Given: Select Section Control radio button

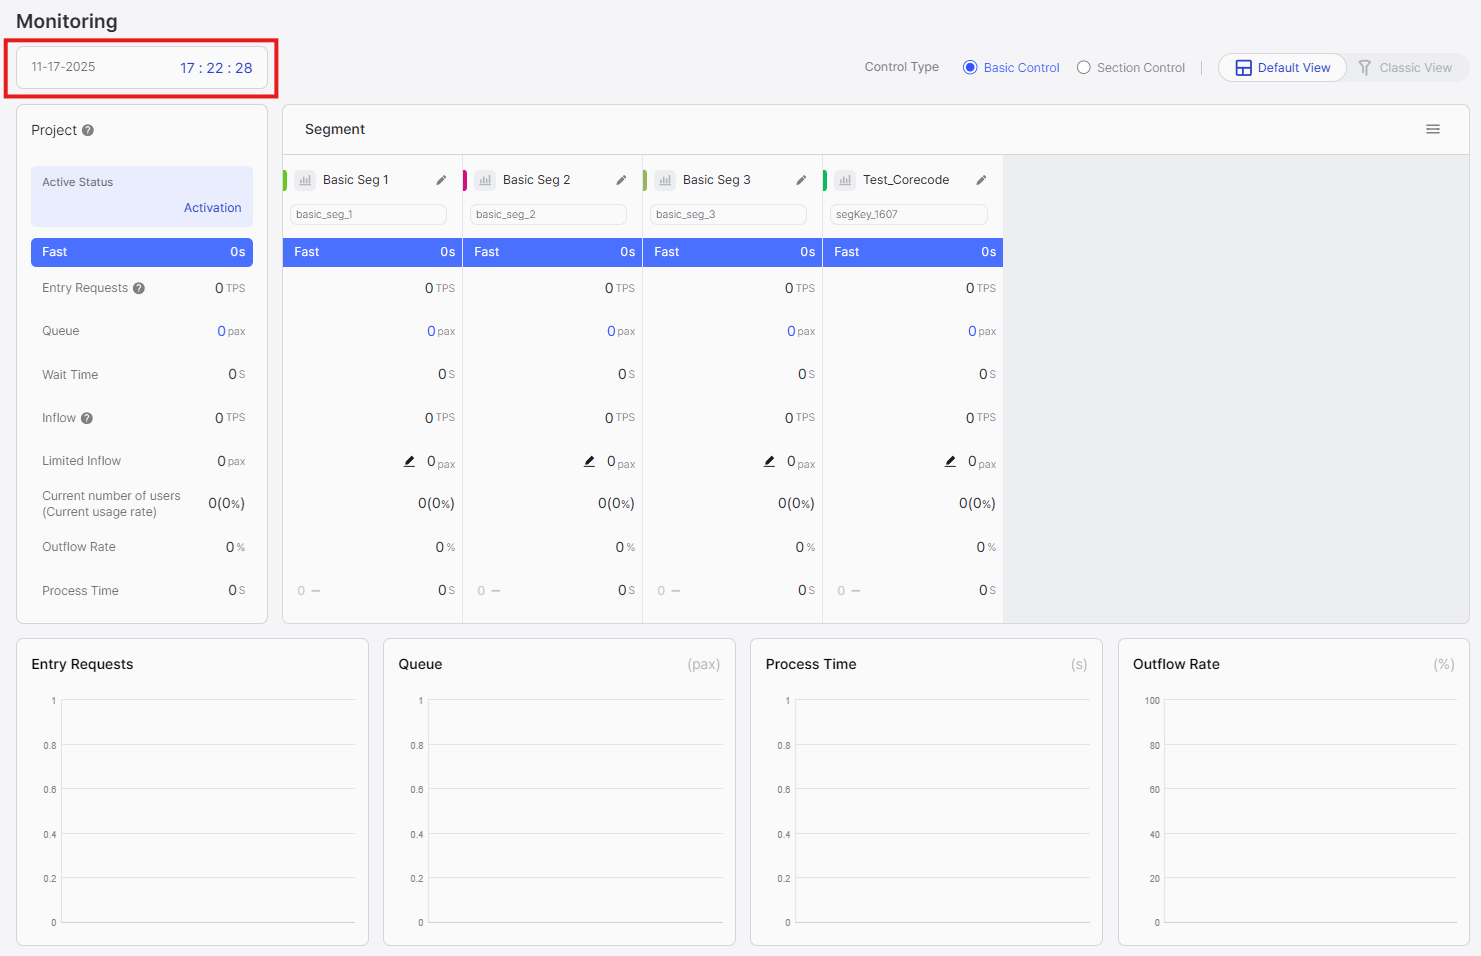Looking at the screenshot, I should tap(1084, 68).
